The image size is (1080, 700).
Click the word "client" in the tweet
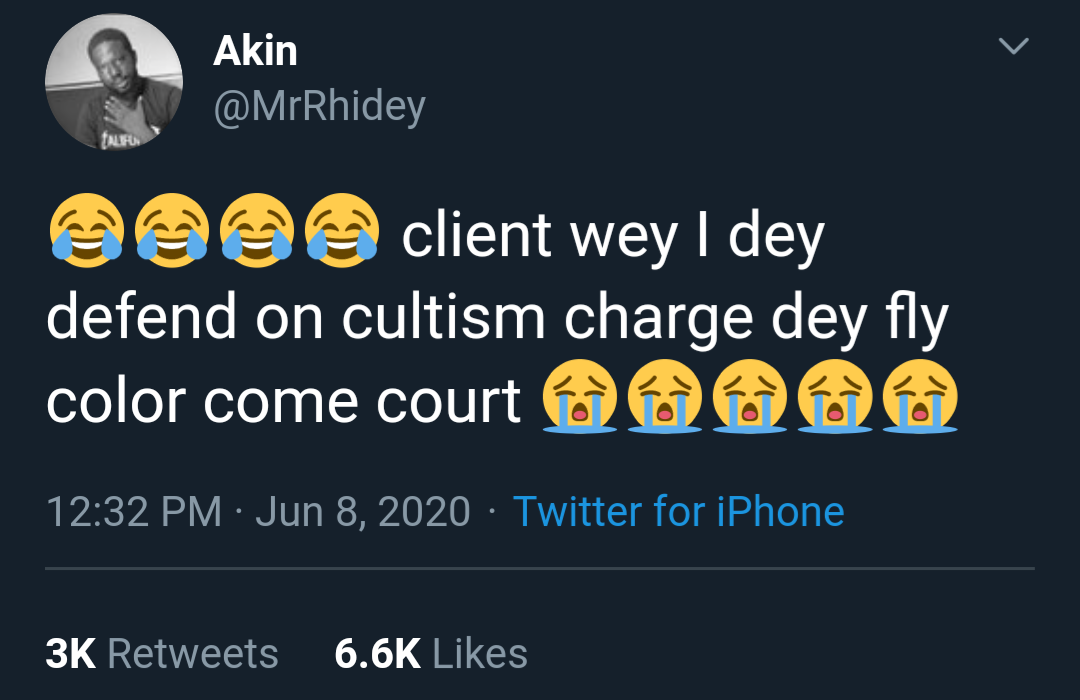pyautogui.click(x=476, y=236)
